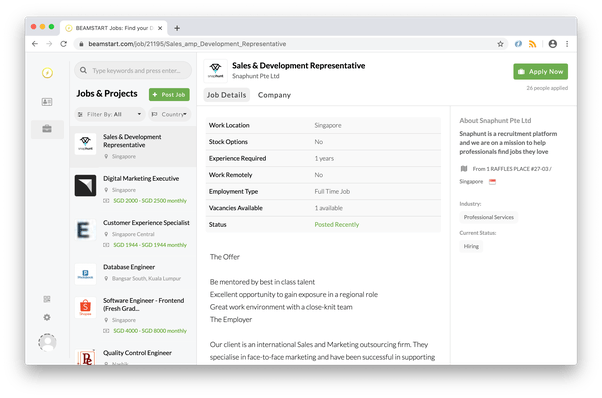Click the keyword search input field
The width and height of the screenshot is (602, 398).
tap(133, 70)
